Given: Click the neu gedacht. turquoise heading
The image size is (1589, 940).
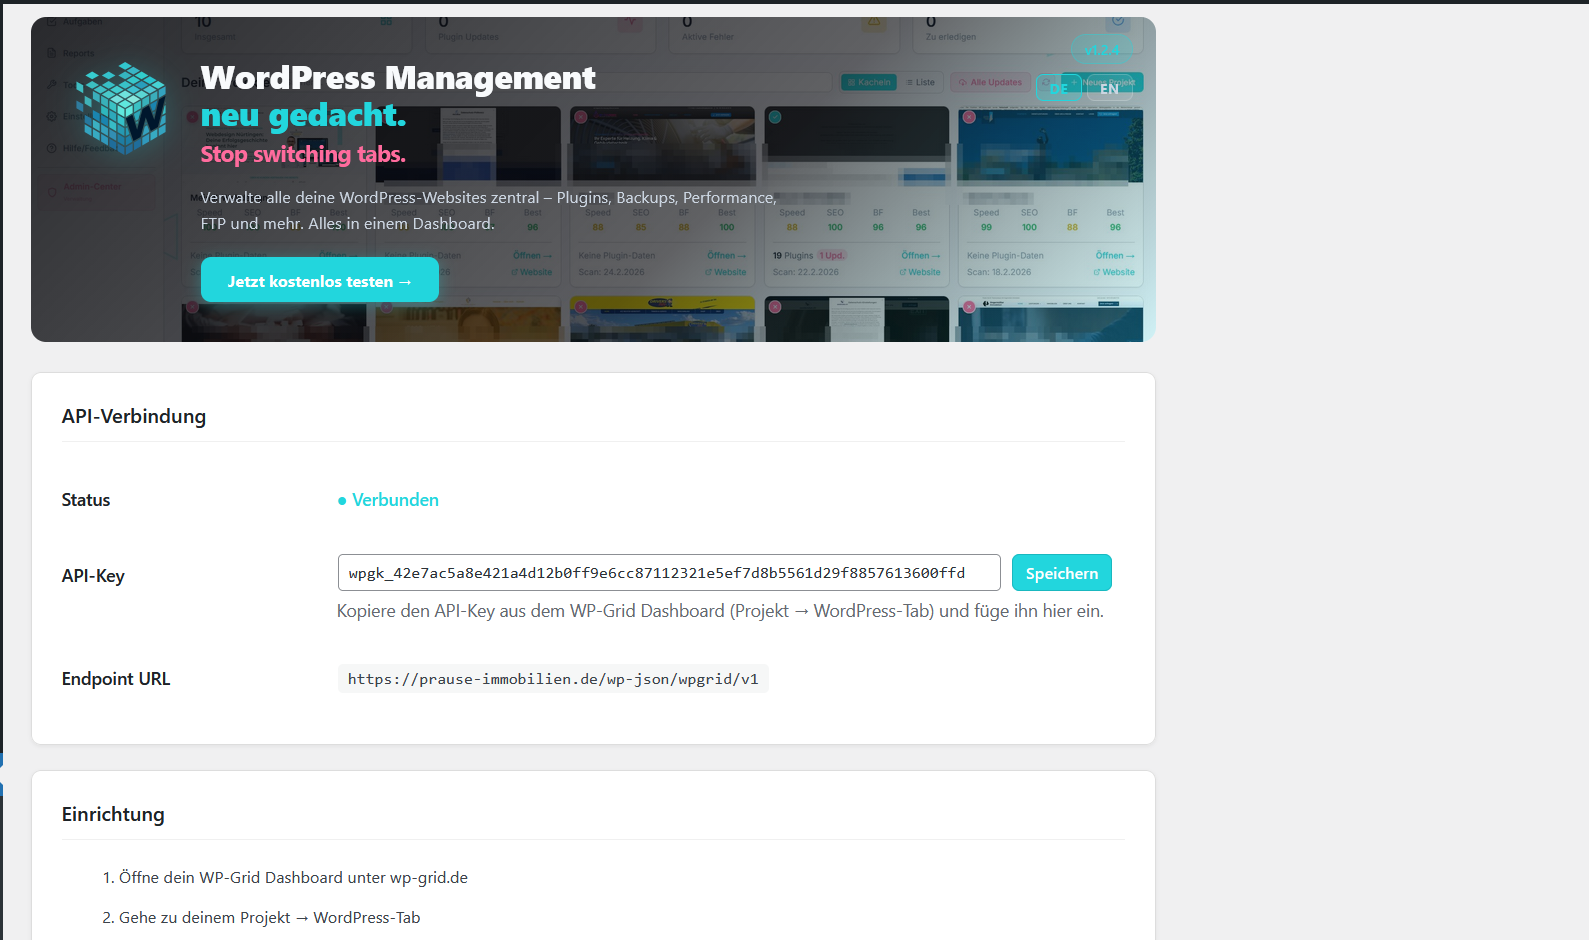Looking at the screenshot, I should click(x=303, y=116).
